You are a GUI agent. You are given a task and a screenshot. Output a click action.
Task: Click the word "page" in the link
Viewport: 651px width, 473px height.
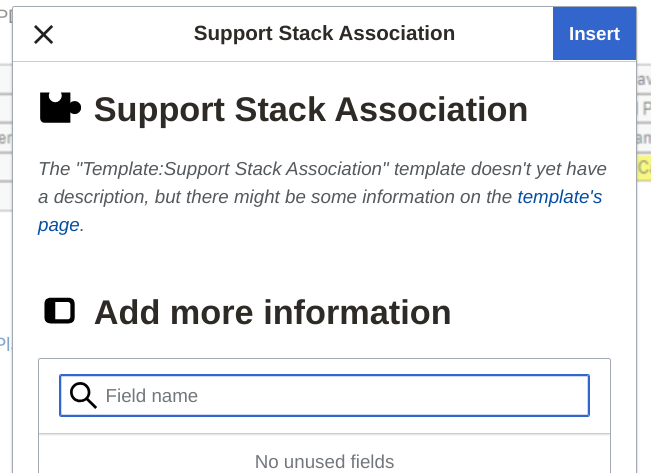[x=58, y=225]
